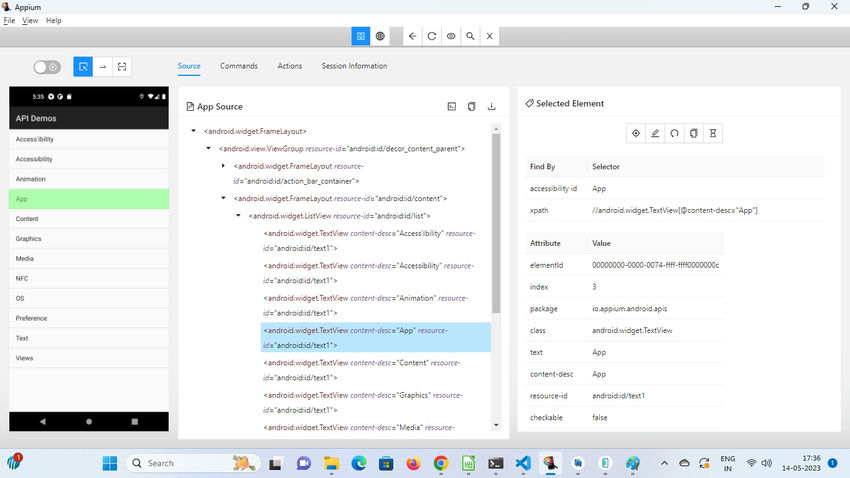The width and height of the screenshot is (850, 478).
Task: Open Google Chrome from taskbar
Action: pos(441,463)
